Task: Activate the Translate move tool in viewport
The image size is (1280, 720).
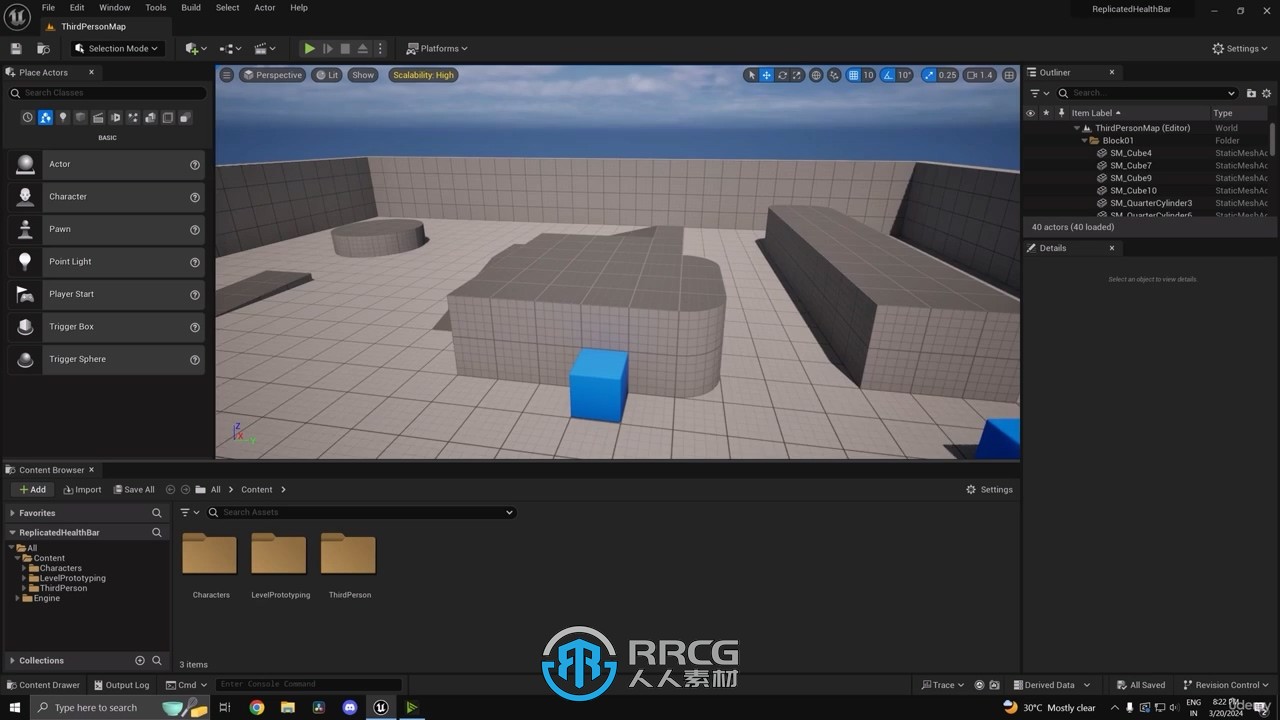Action: coord(767,75)
